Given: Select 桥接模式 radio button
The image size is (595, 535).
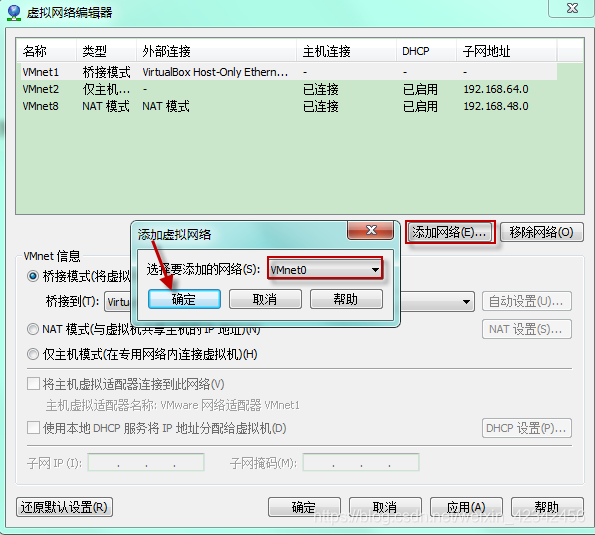Looking at the screenshot, I should (33, 276).
